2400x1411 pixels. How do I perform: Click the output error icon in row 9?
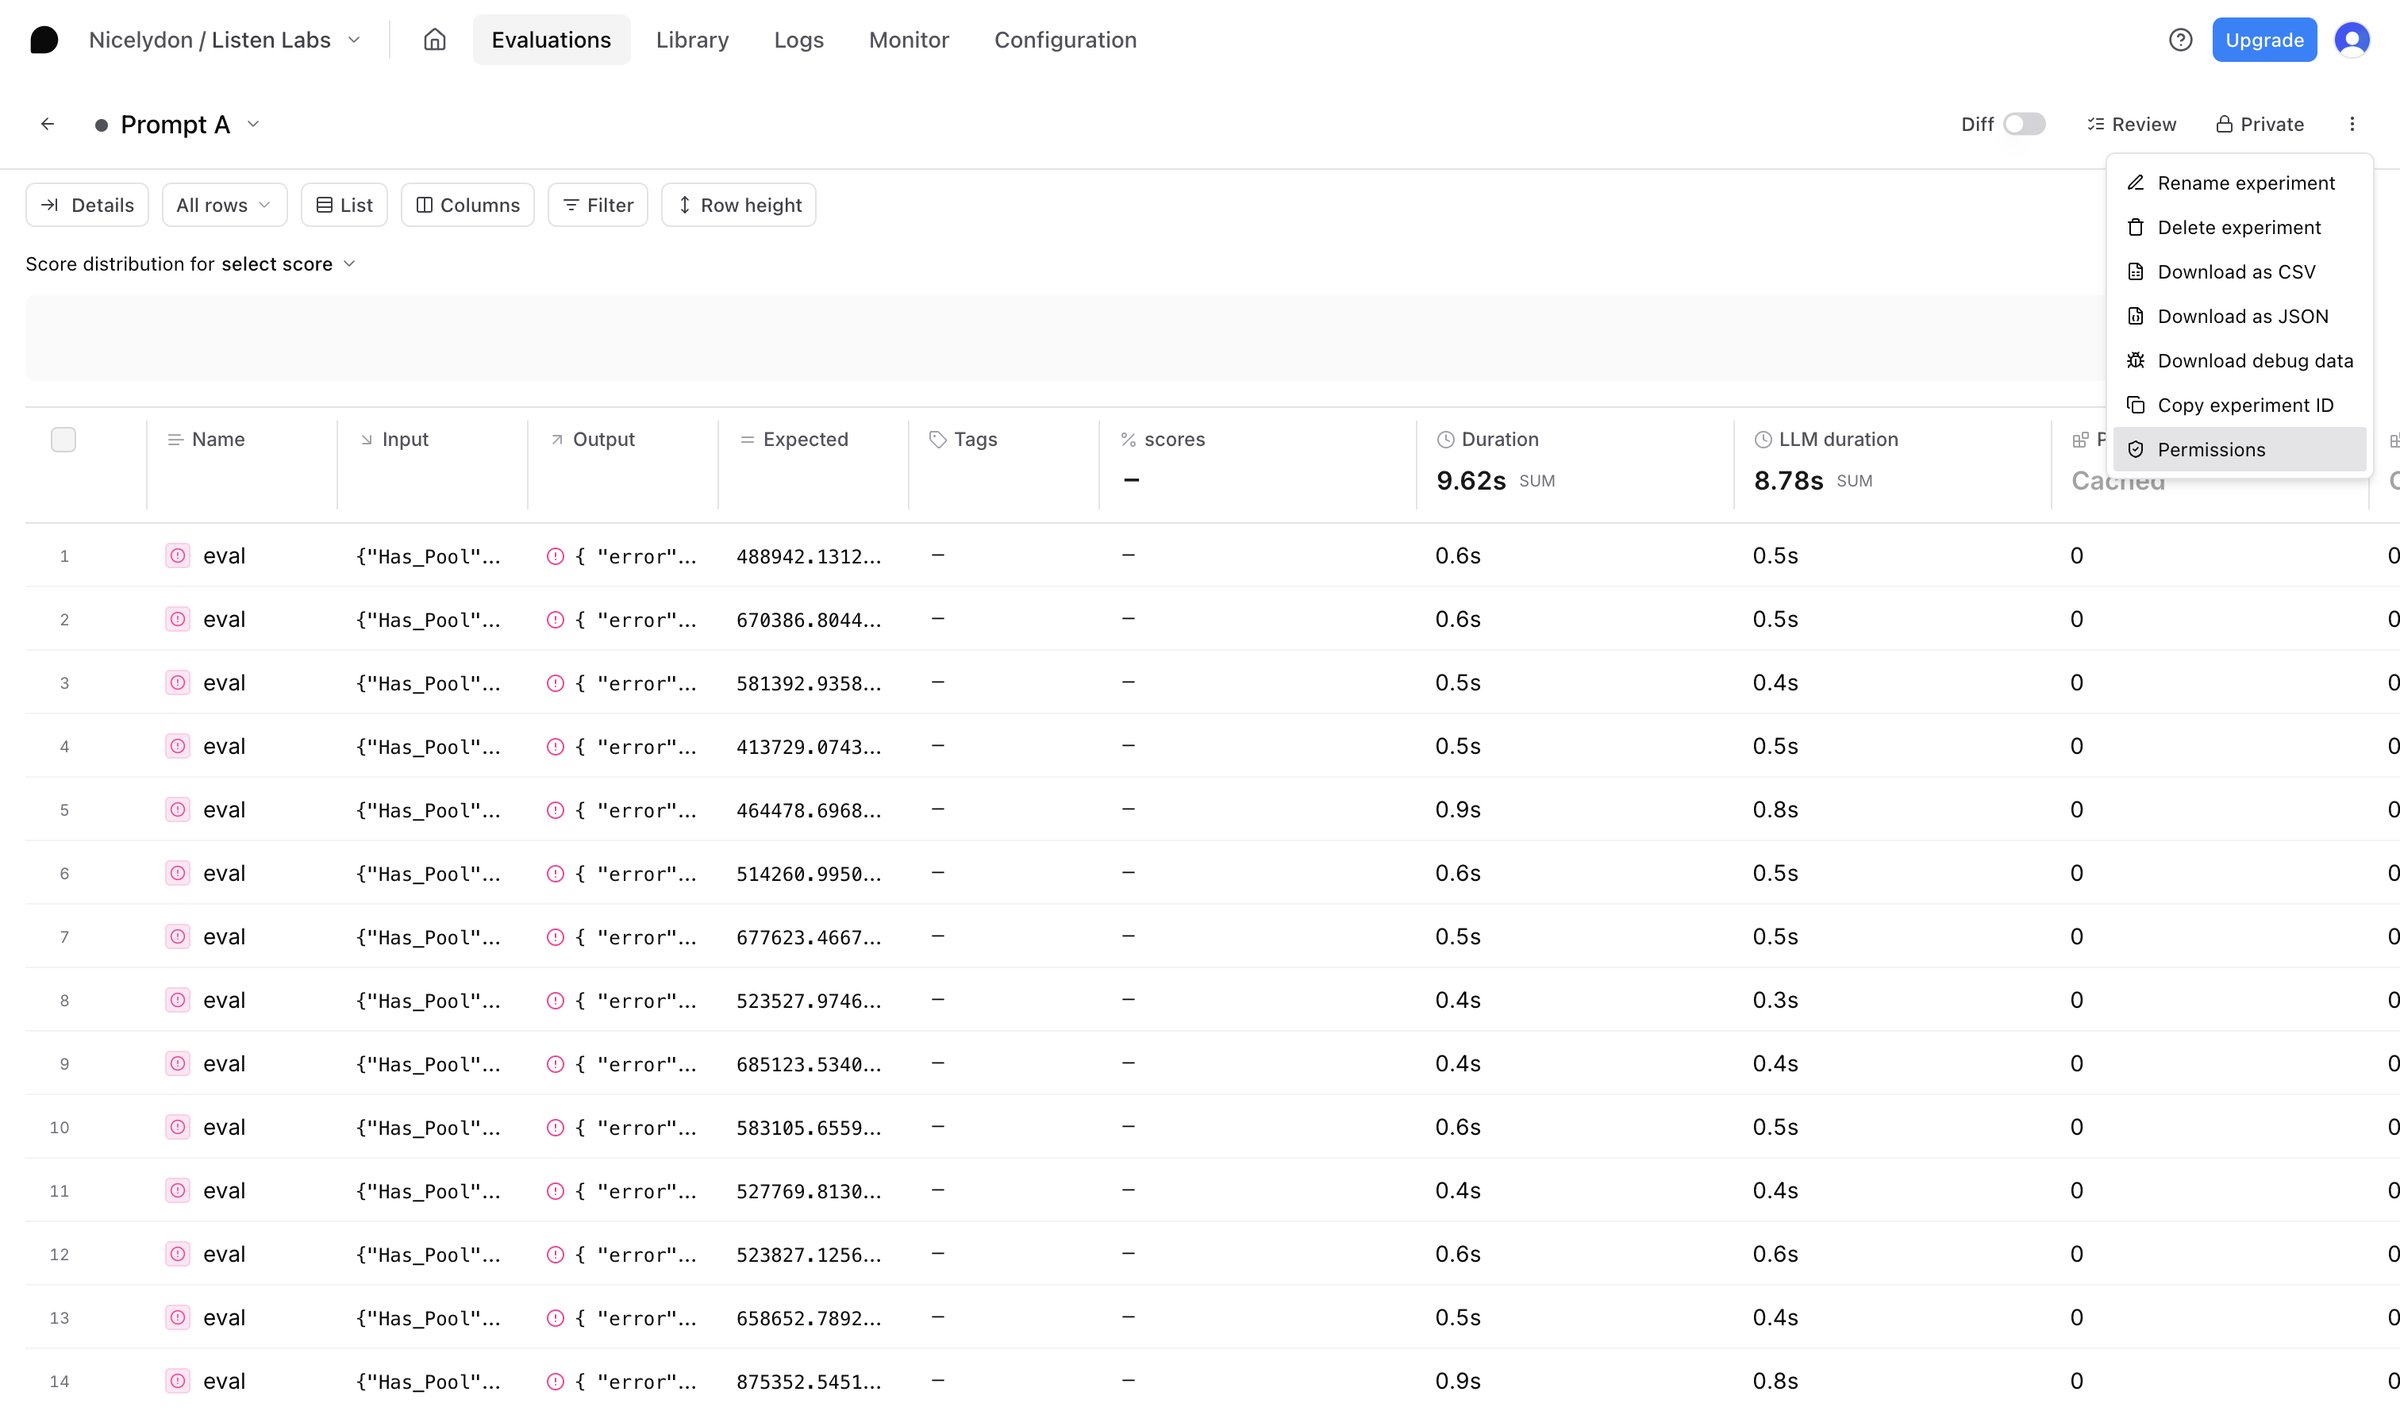(x=555, y=1064)
